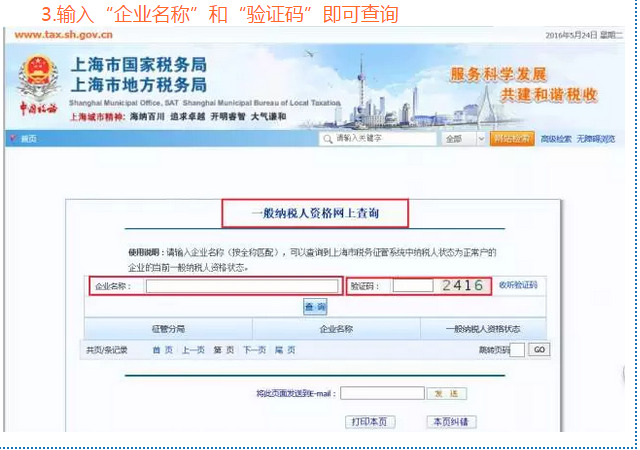Click the GO page jump button
The height and width of the screenshot is (450, 640).
pyautogui.click(x=539, y=350)
